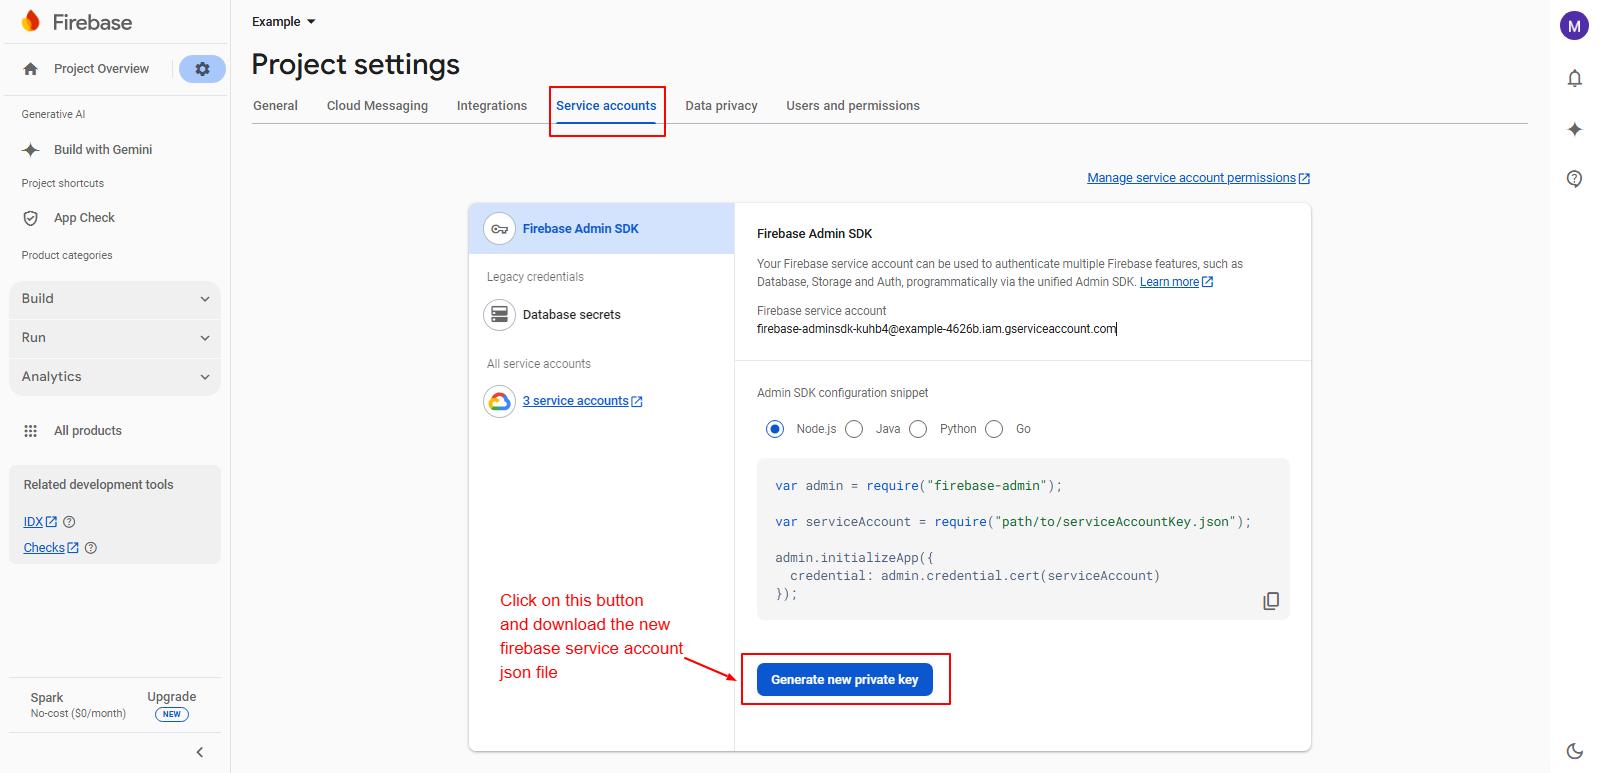Click the Firebase flame logo
This screenshot has height=773, width=1600.
click(31, 21)
